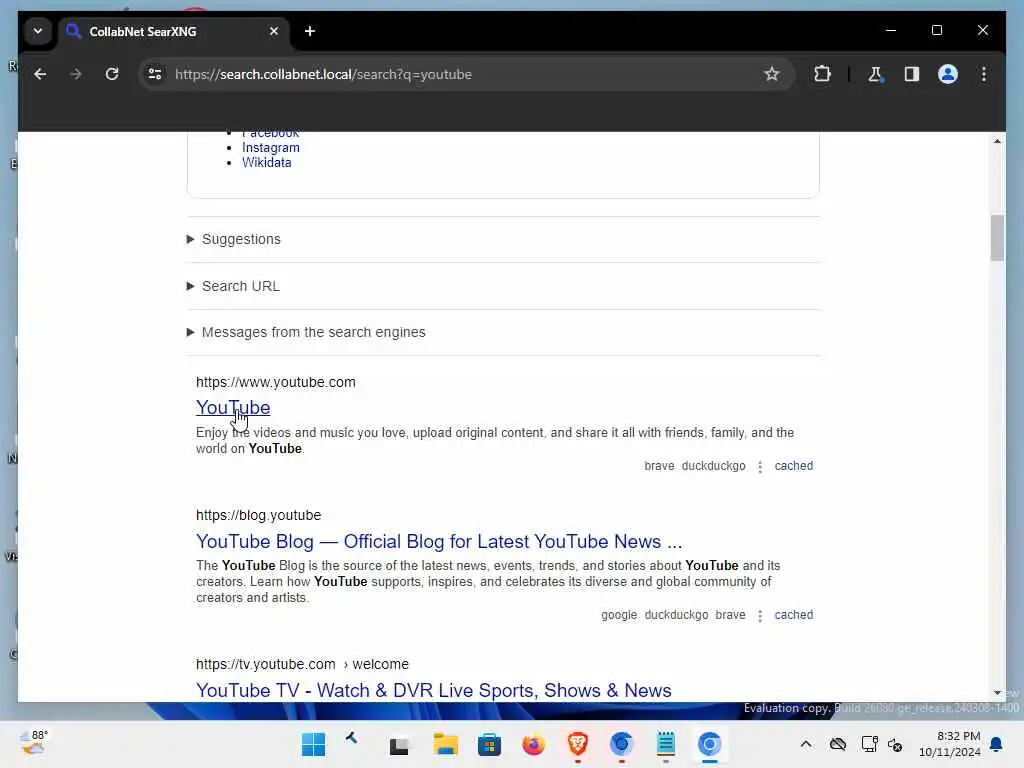Open blue-arrow app next to Start
This screenshot has height=768, width=1024.
pyautogui.click(x=351, y=739)
